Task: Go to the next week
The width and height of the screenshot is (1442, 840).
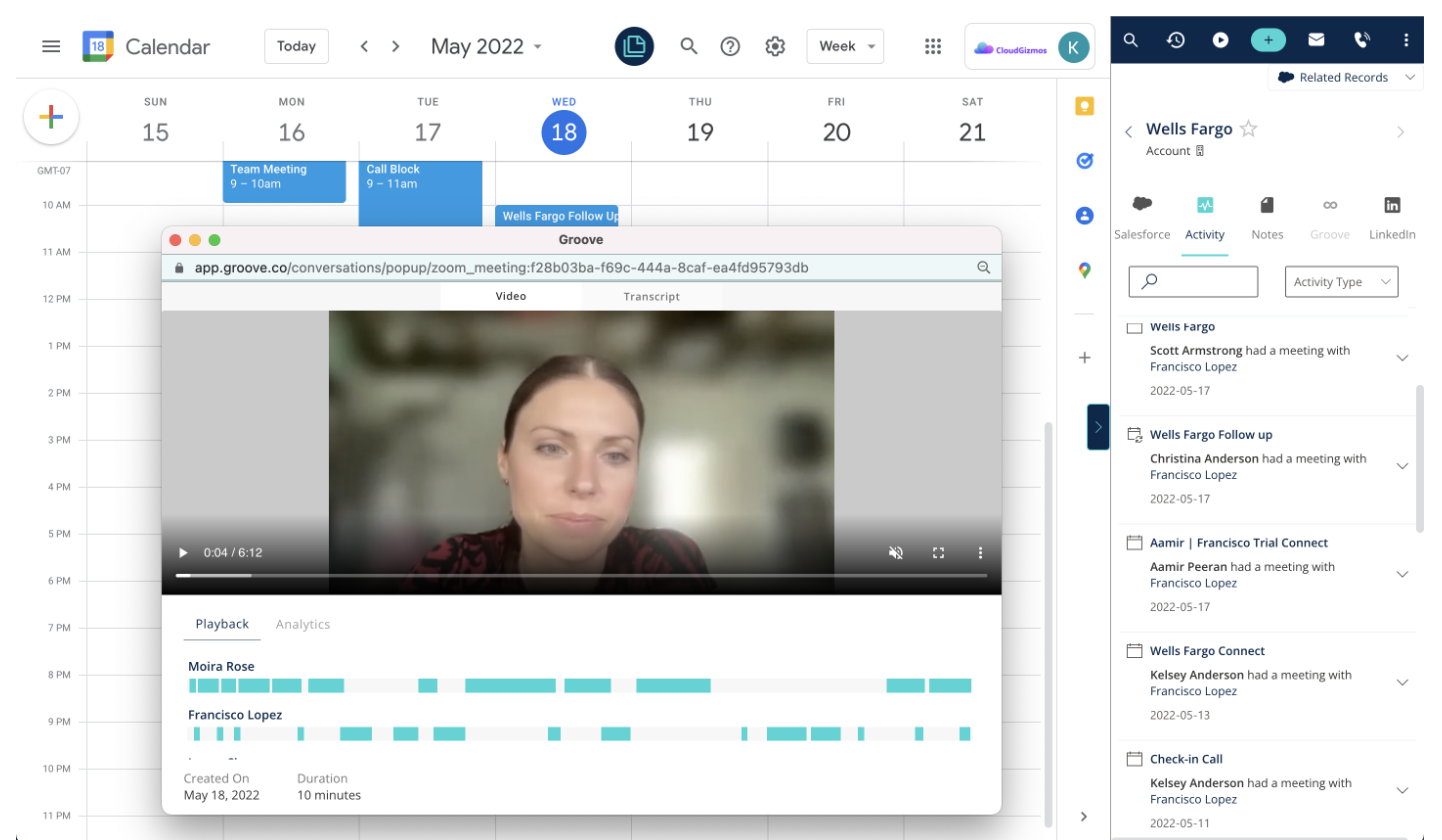Action: [x=396, y=46]
